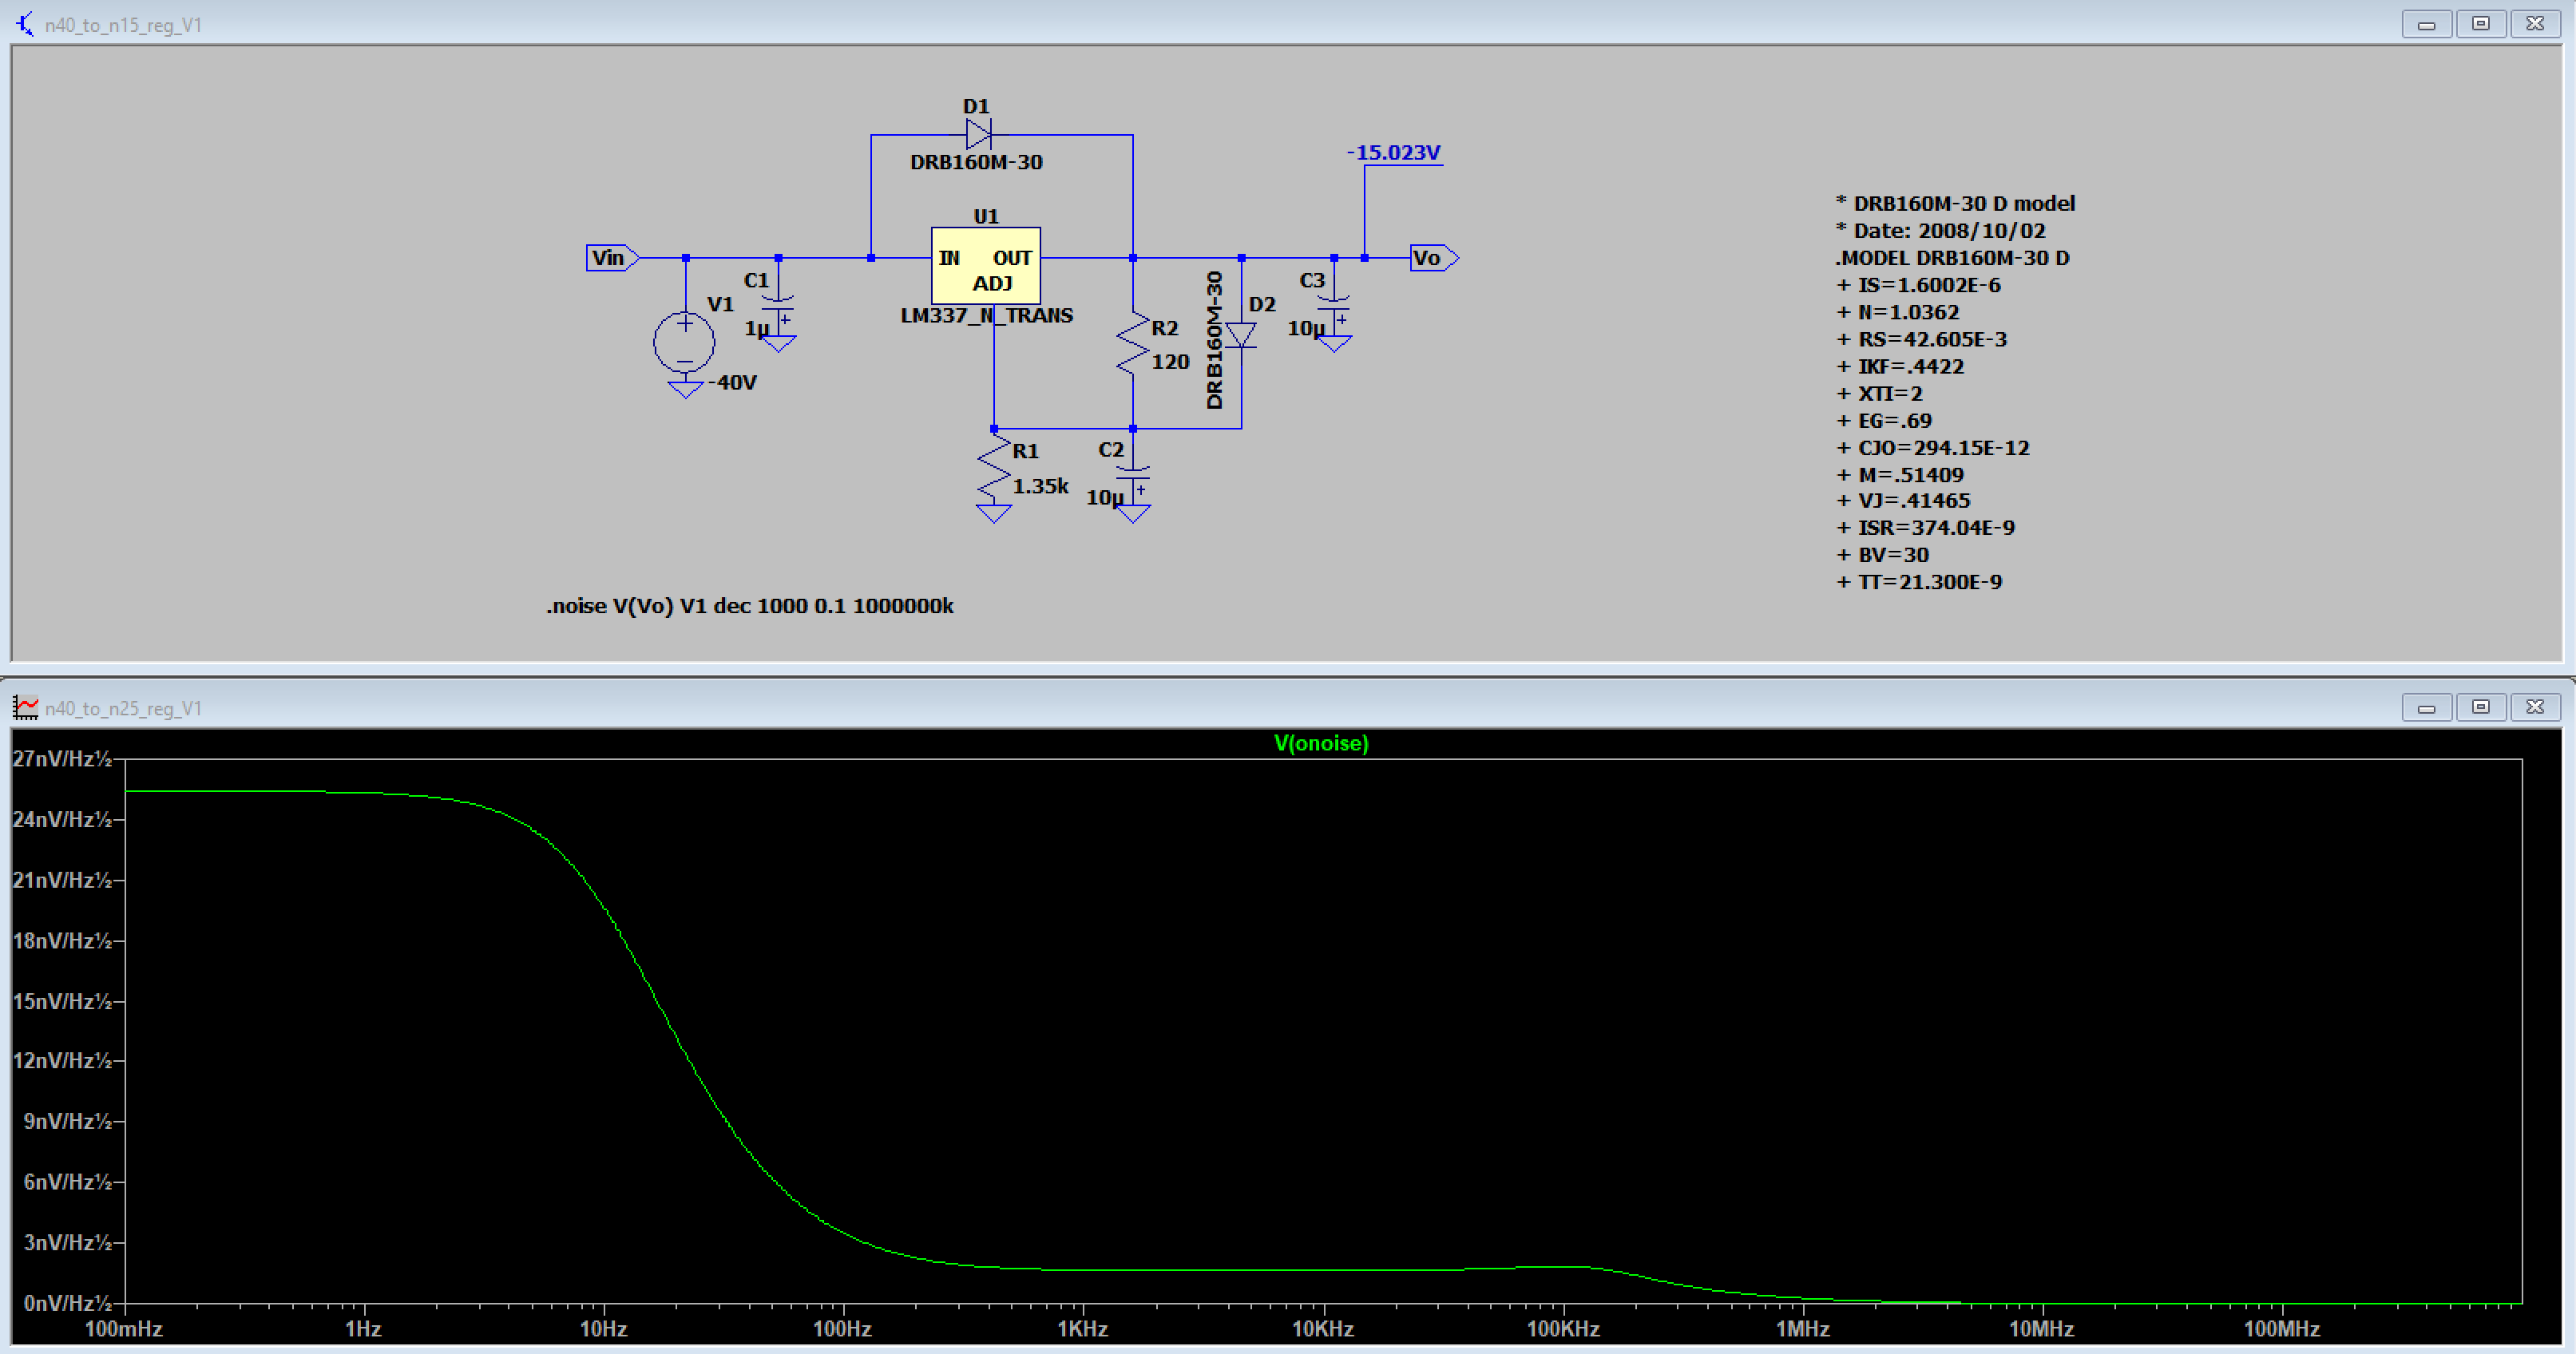2576x1354 pixels.
Task: Minimize the schematic window
Action: (x=2426, y=24)
